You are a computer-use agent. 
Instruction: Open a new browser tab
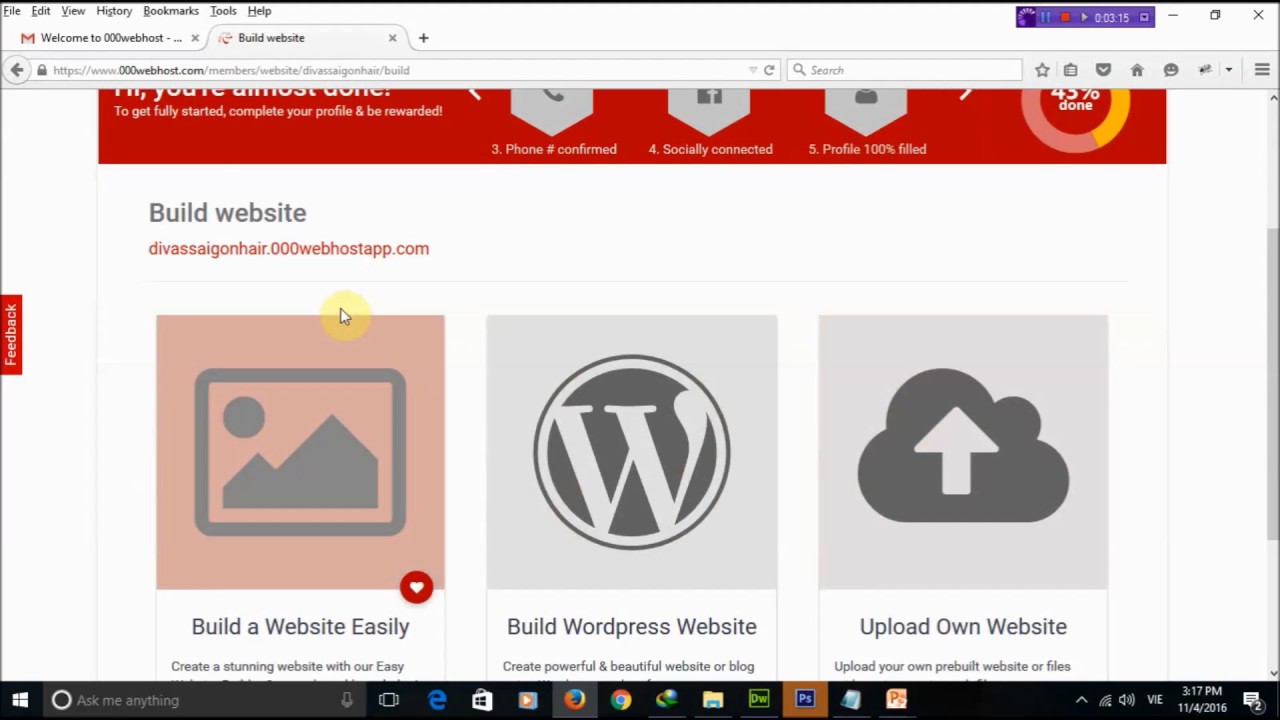coord(423,38)
